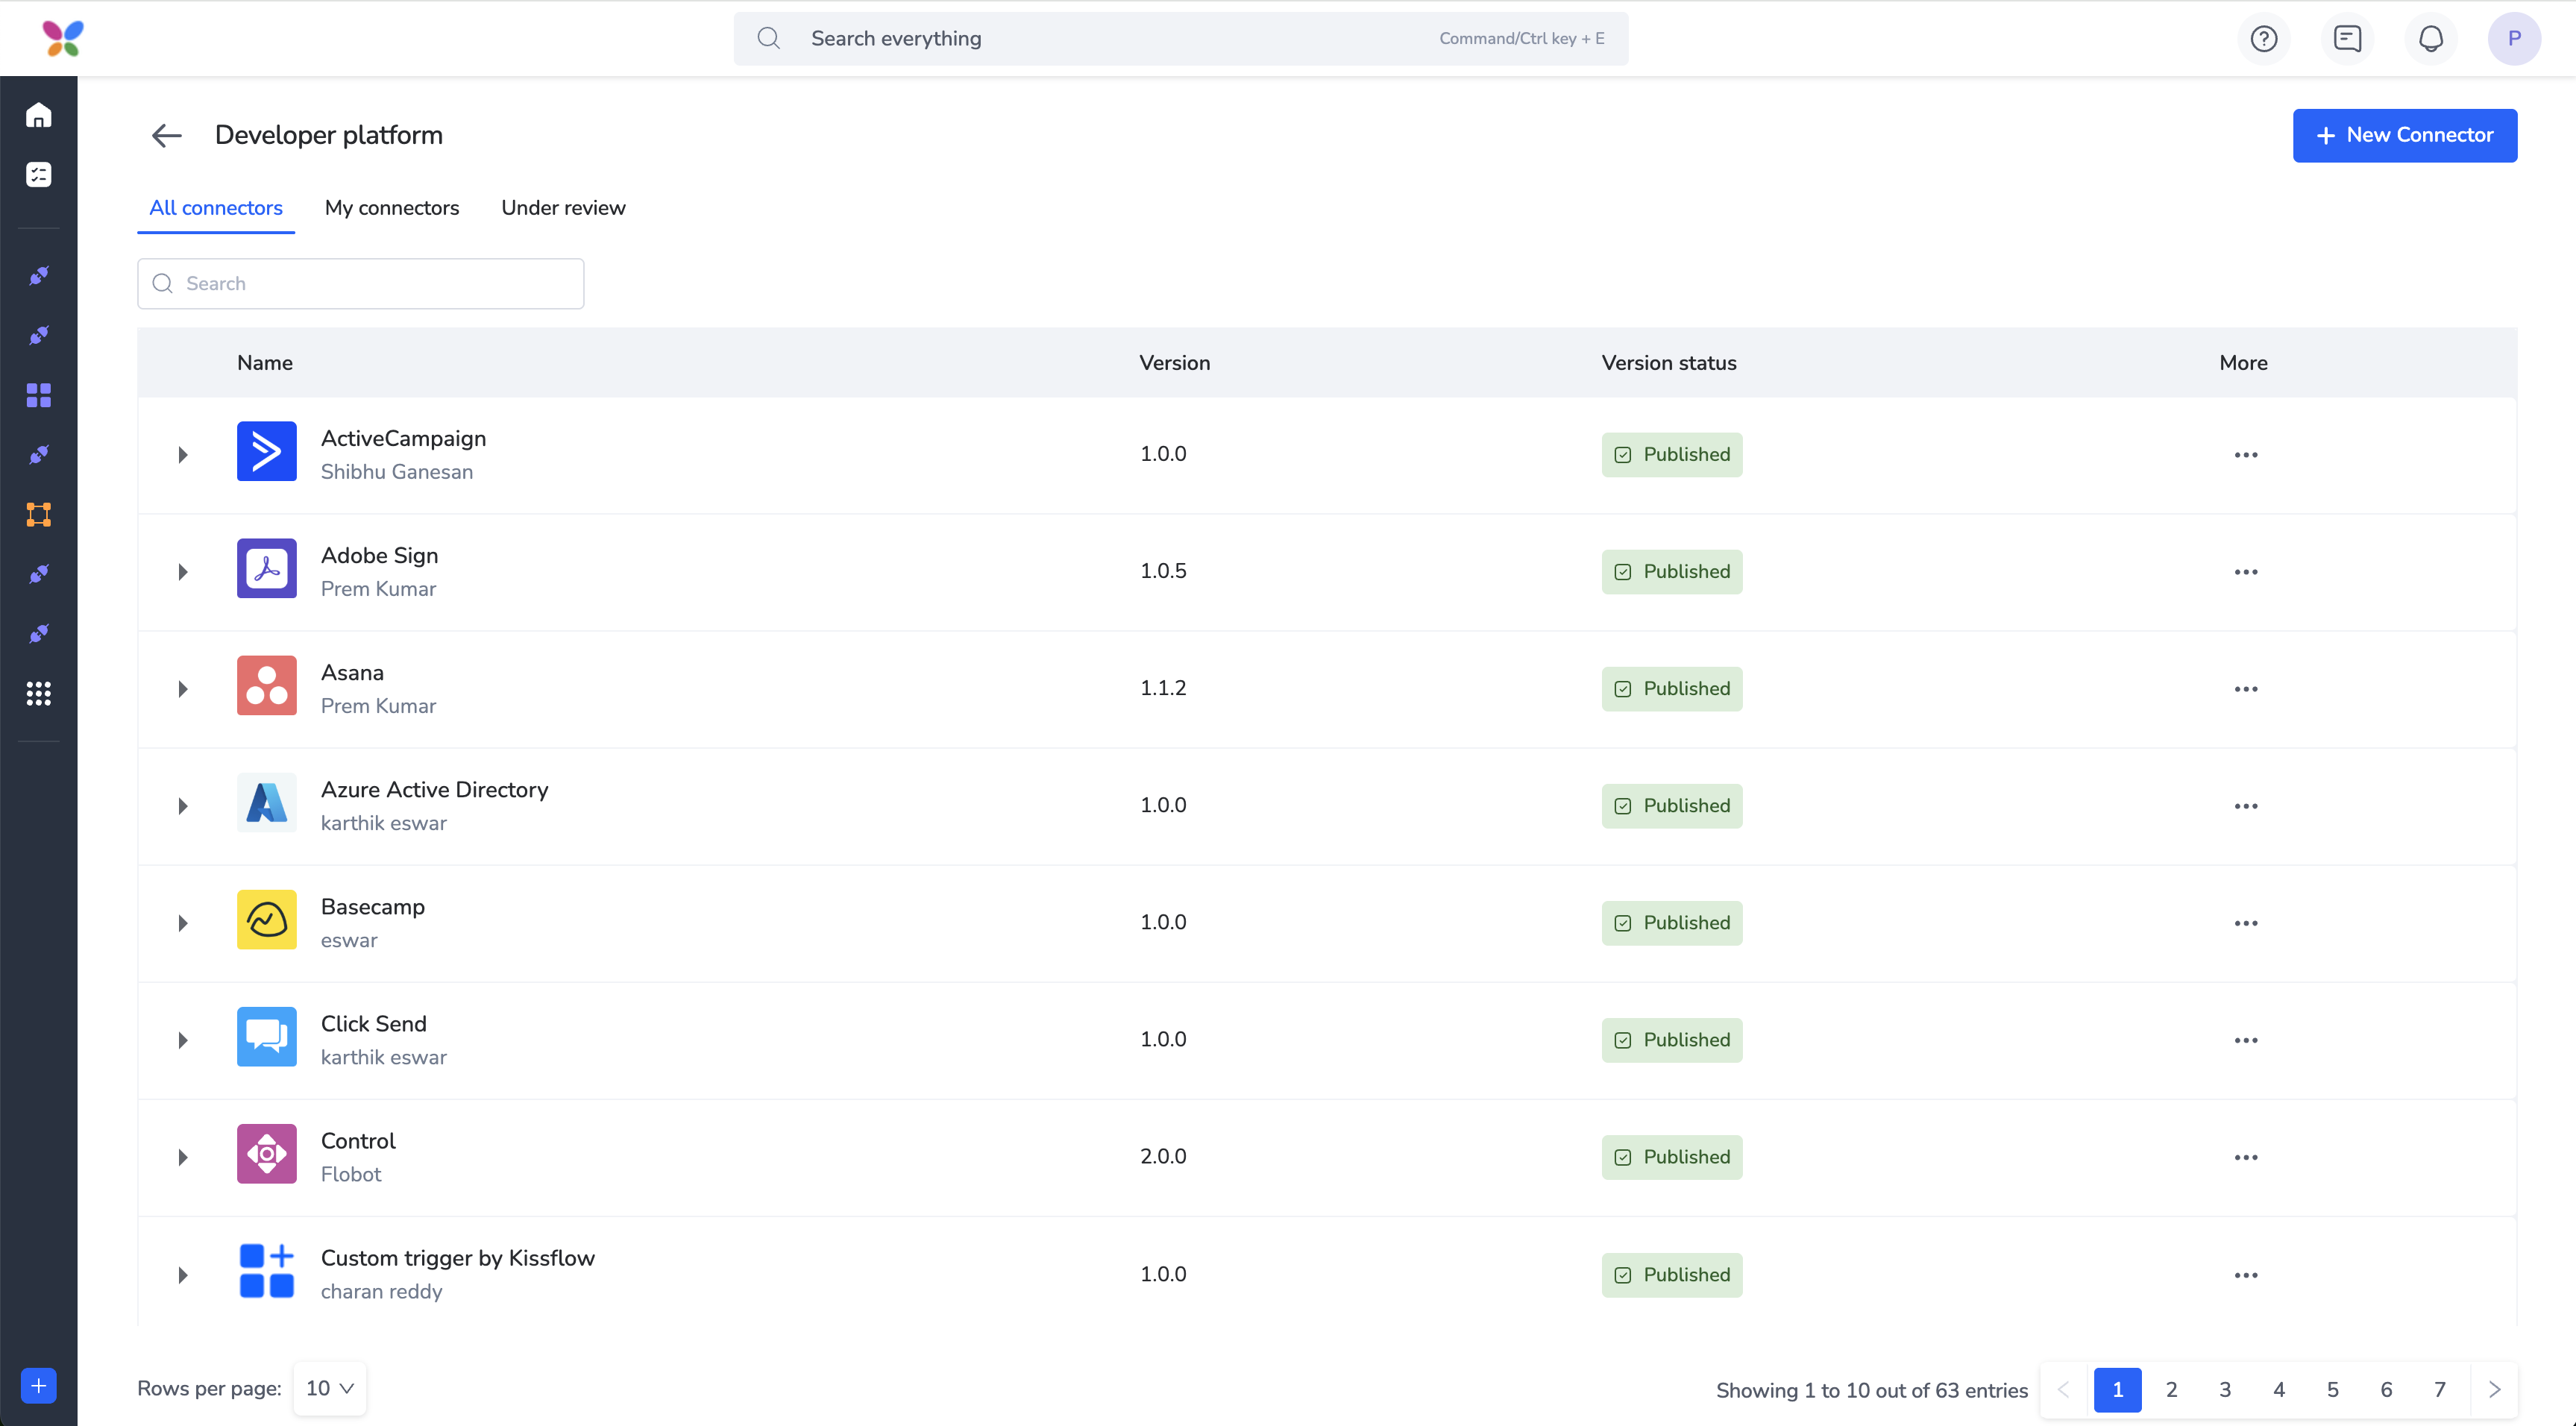This screenshot has height=1426, width=2576.
Task: Open the orange flow diagram sidebar icon
Action: click(x=39, y=514)
